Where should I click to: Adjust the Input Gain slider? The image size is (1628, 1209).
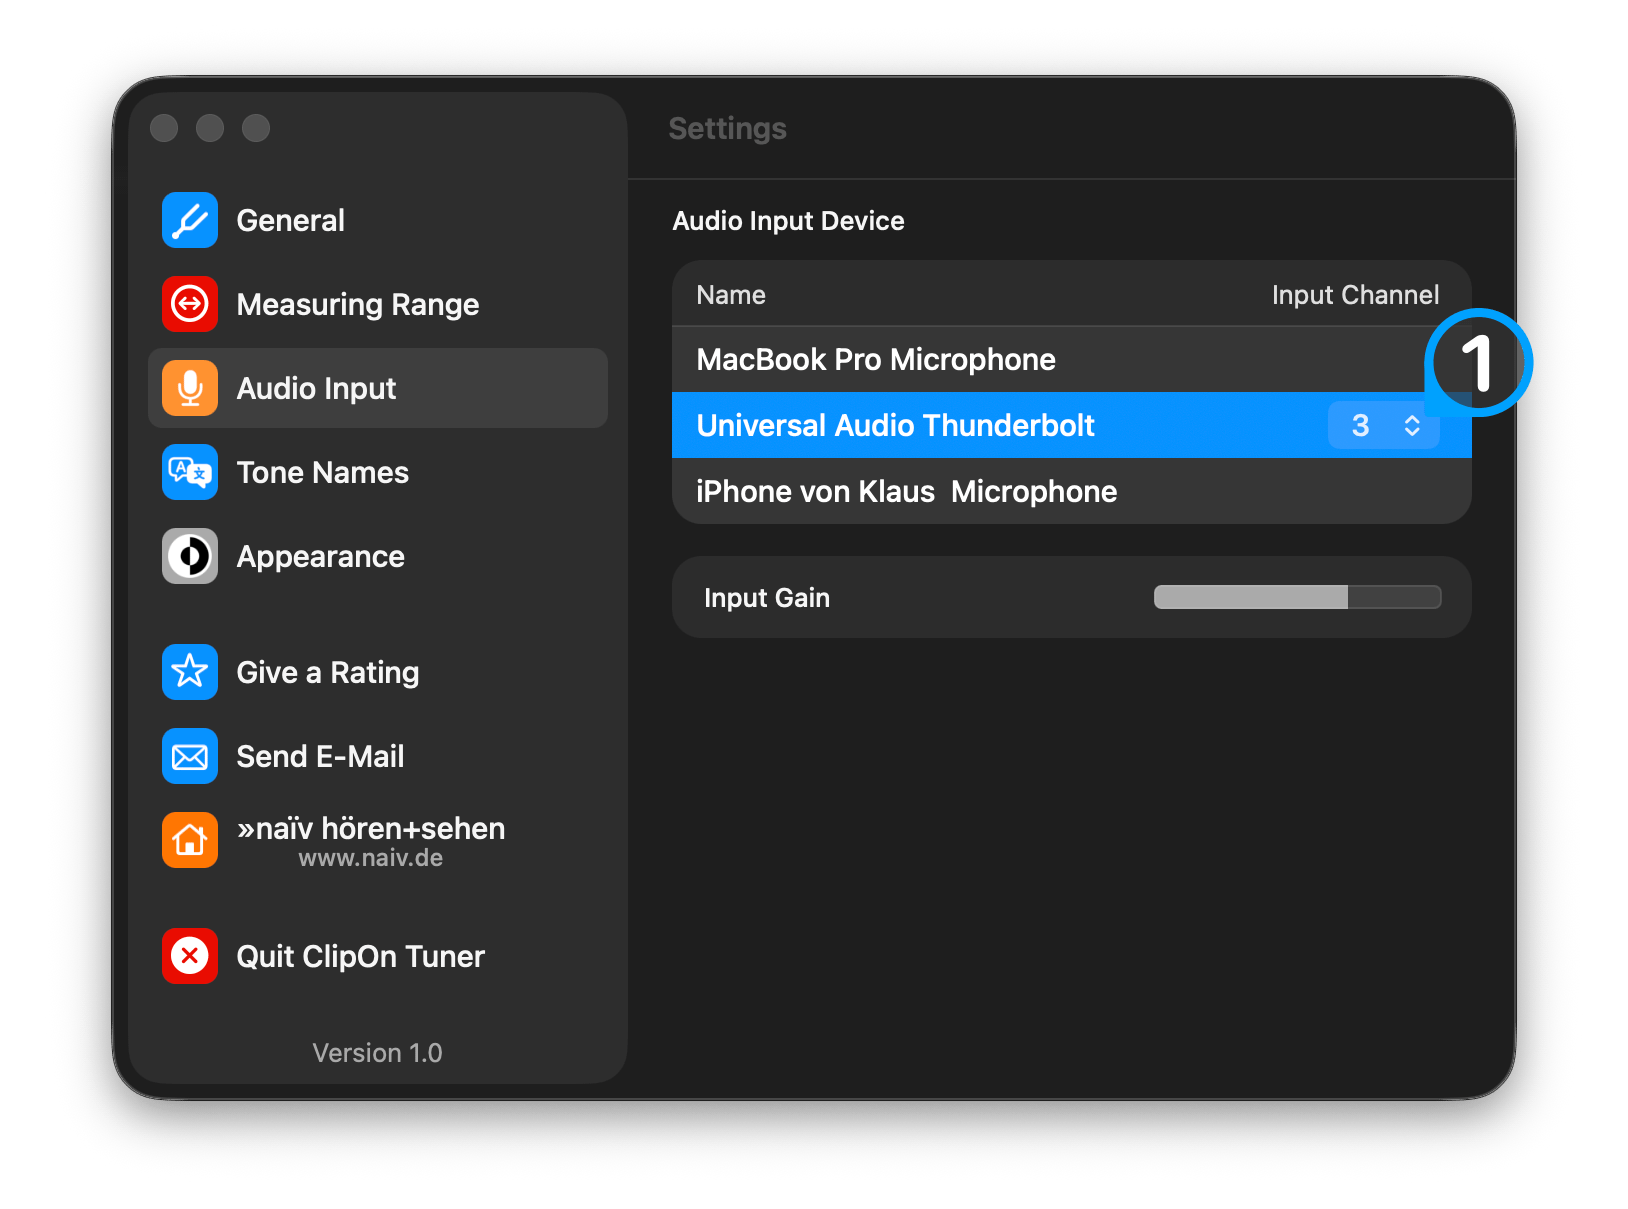(1297, 597)
